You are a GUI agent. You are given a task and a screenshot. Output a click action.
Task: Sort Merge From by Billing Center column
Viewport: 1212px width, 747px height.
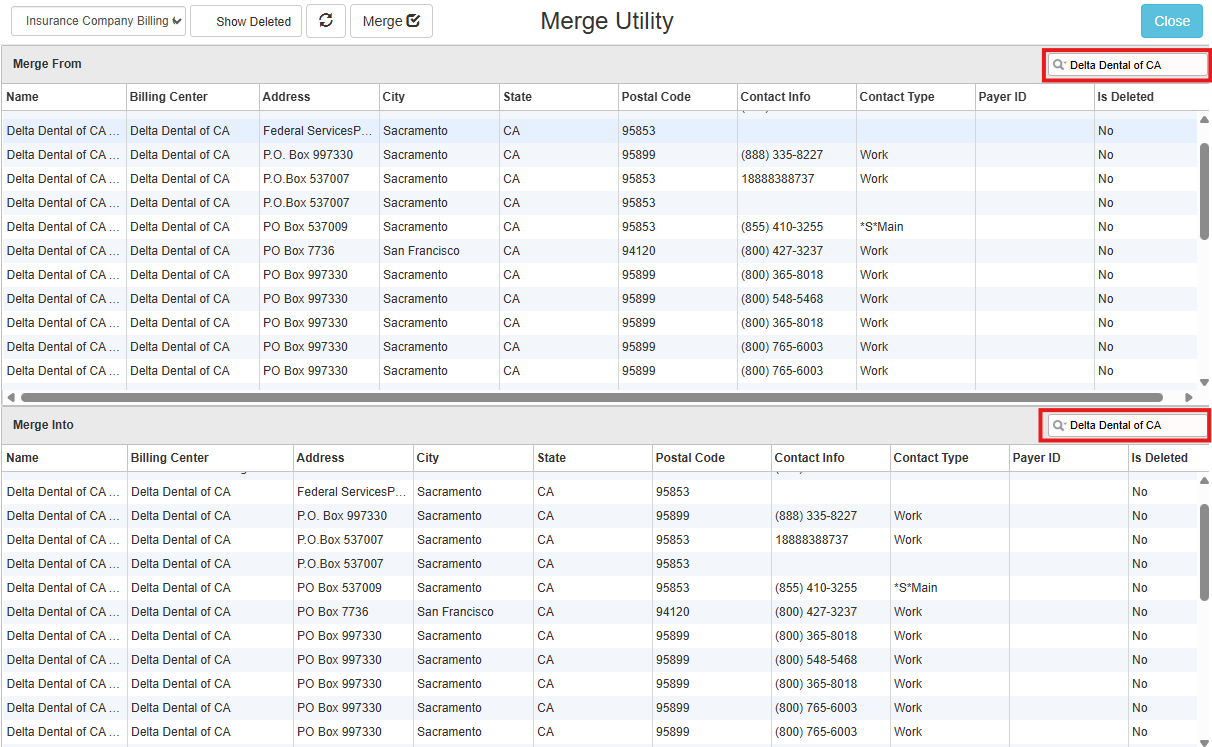click(192, 97)
